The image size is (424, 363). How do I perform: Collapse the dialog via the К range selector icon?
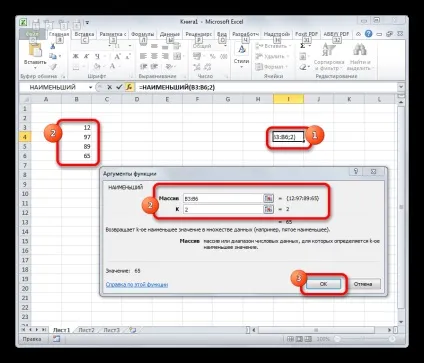pos(268,209)
